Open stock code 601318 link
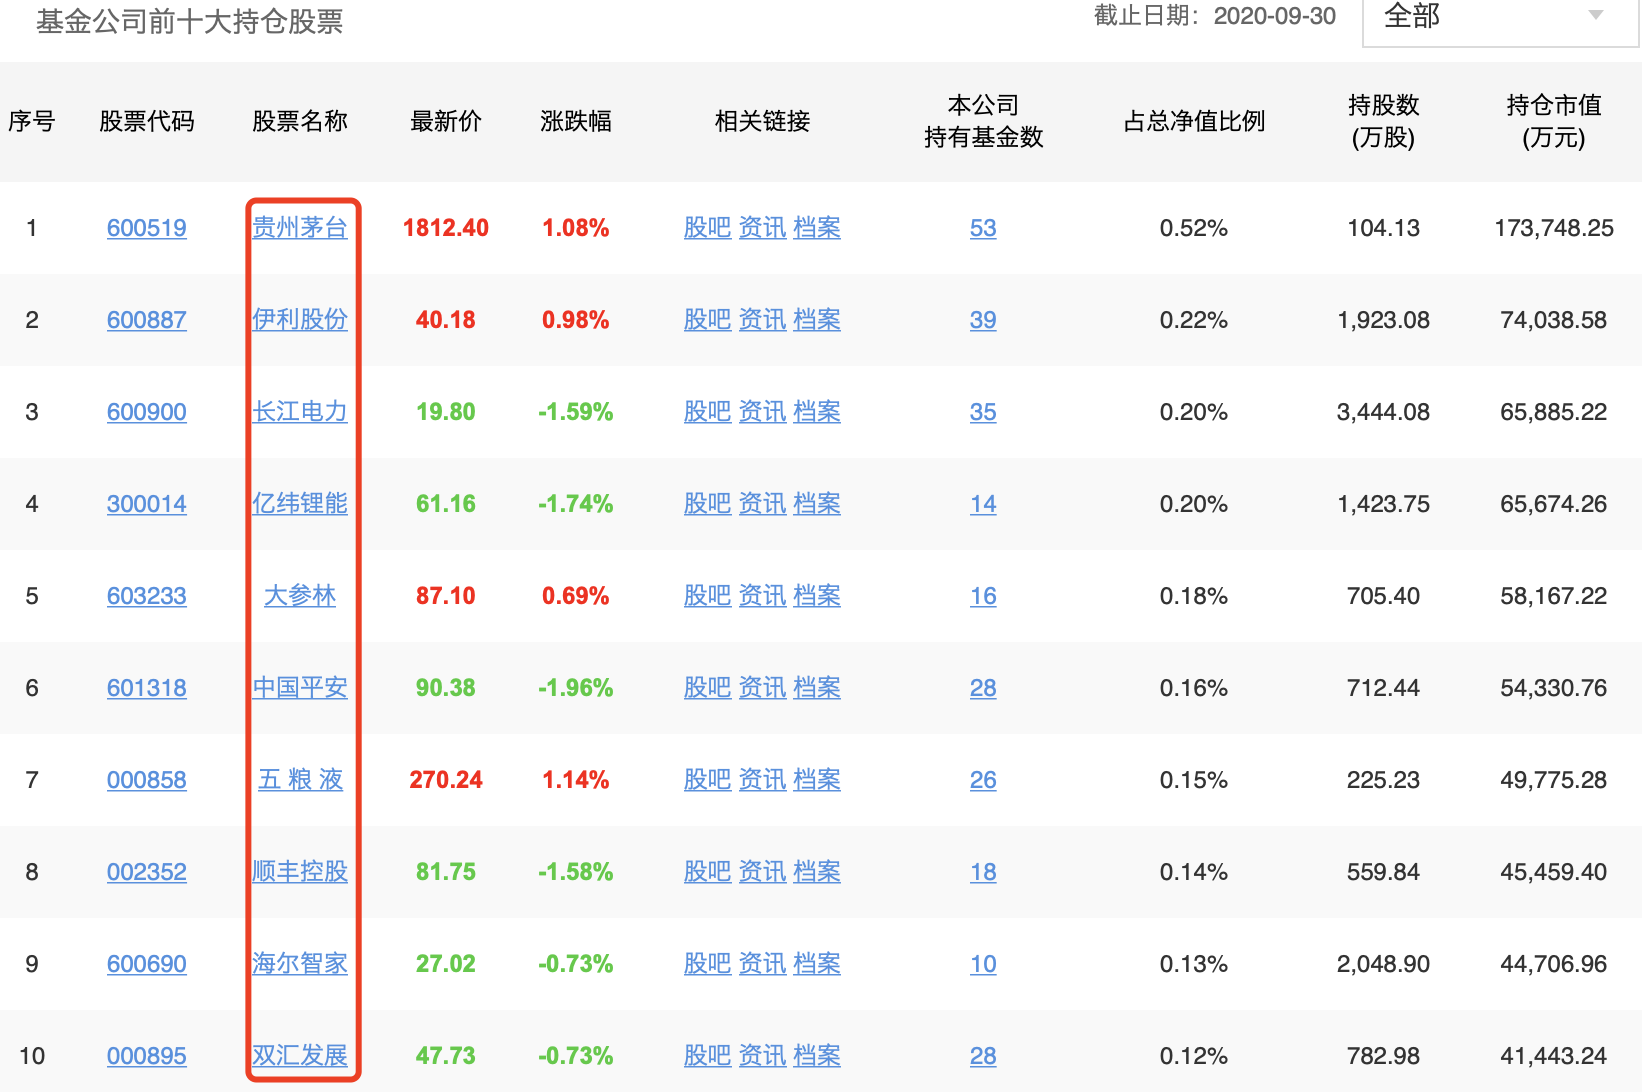Screen dimensions: 1642x1092 (147, 688)
